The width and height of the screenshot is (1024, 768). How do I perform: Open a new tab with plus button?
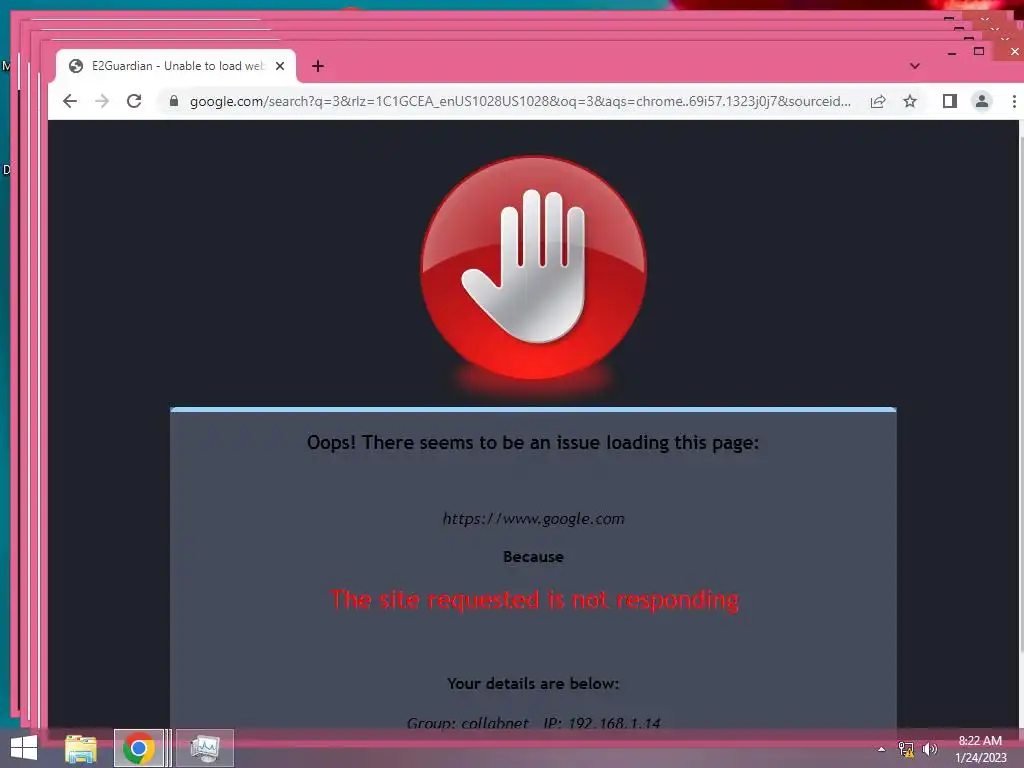pos(317,66)
